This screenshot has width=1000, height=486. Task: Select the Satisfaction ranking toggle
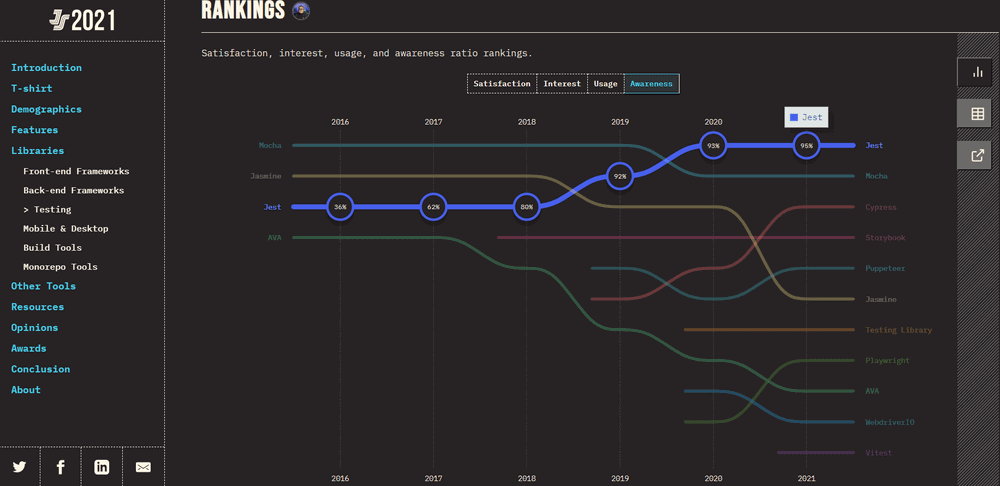pos(502,84)
